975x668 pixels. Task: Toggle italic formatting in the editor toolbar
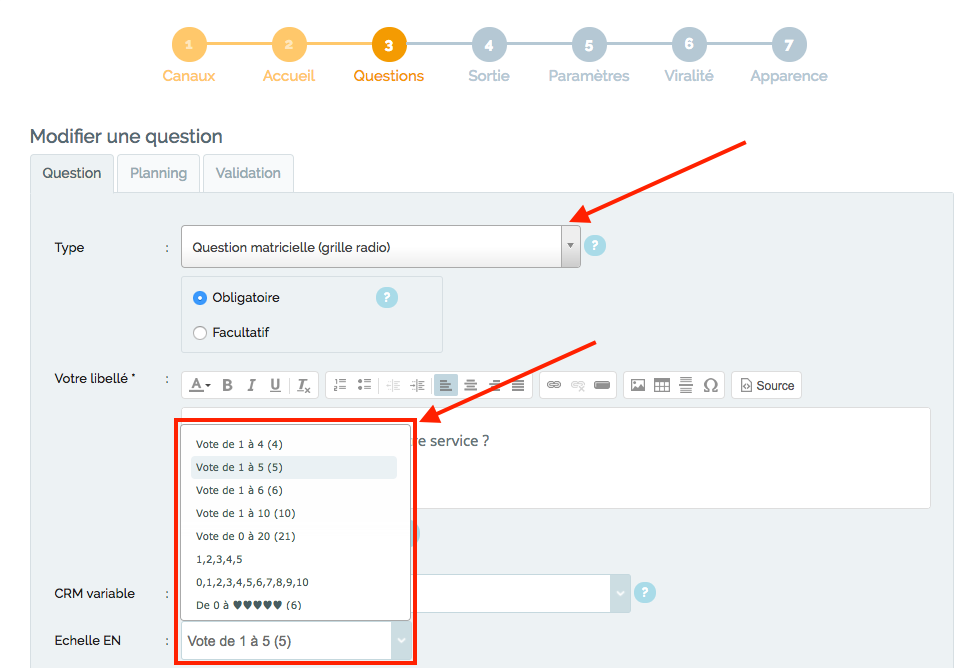click(x=251, y=386)
